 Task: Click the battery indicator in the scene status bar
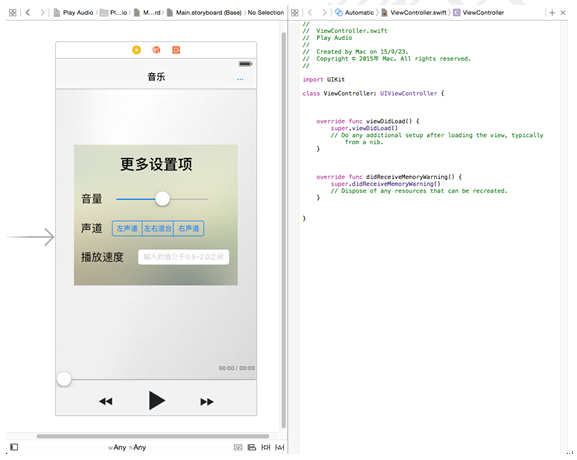(x=245, y=64)
